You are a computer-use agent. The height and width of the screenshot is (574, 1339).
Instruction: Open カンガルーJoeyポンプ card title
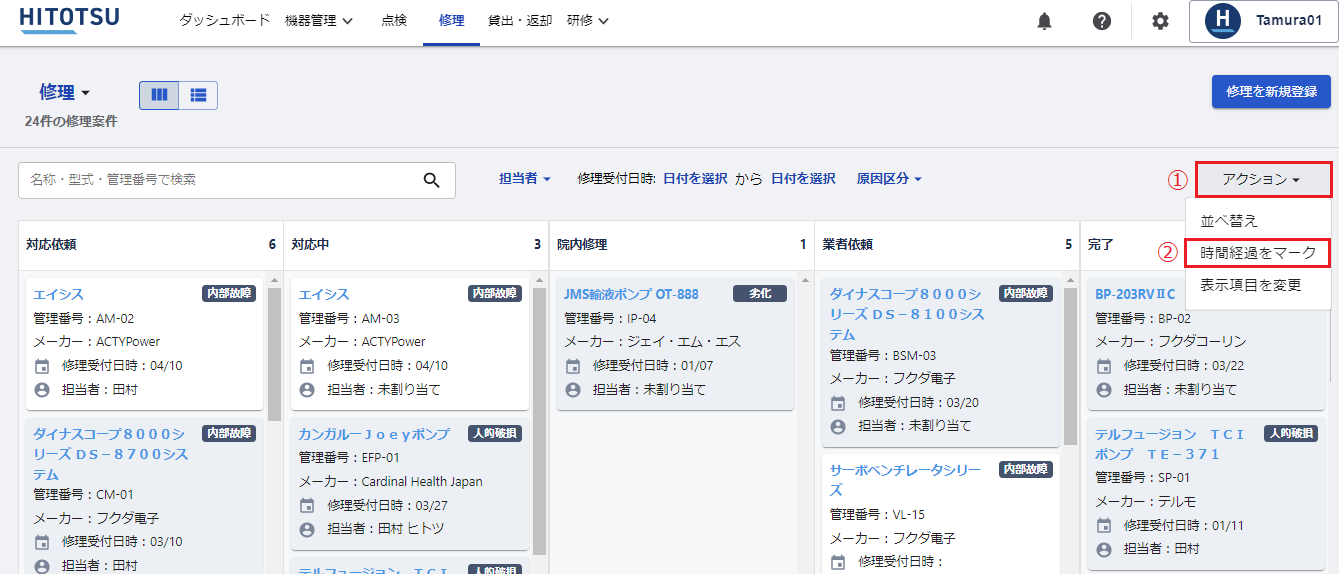click(x=374, y=434)
